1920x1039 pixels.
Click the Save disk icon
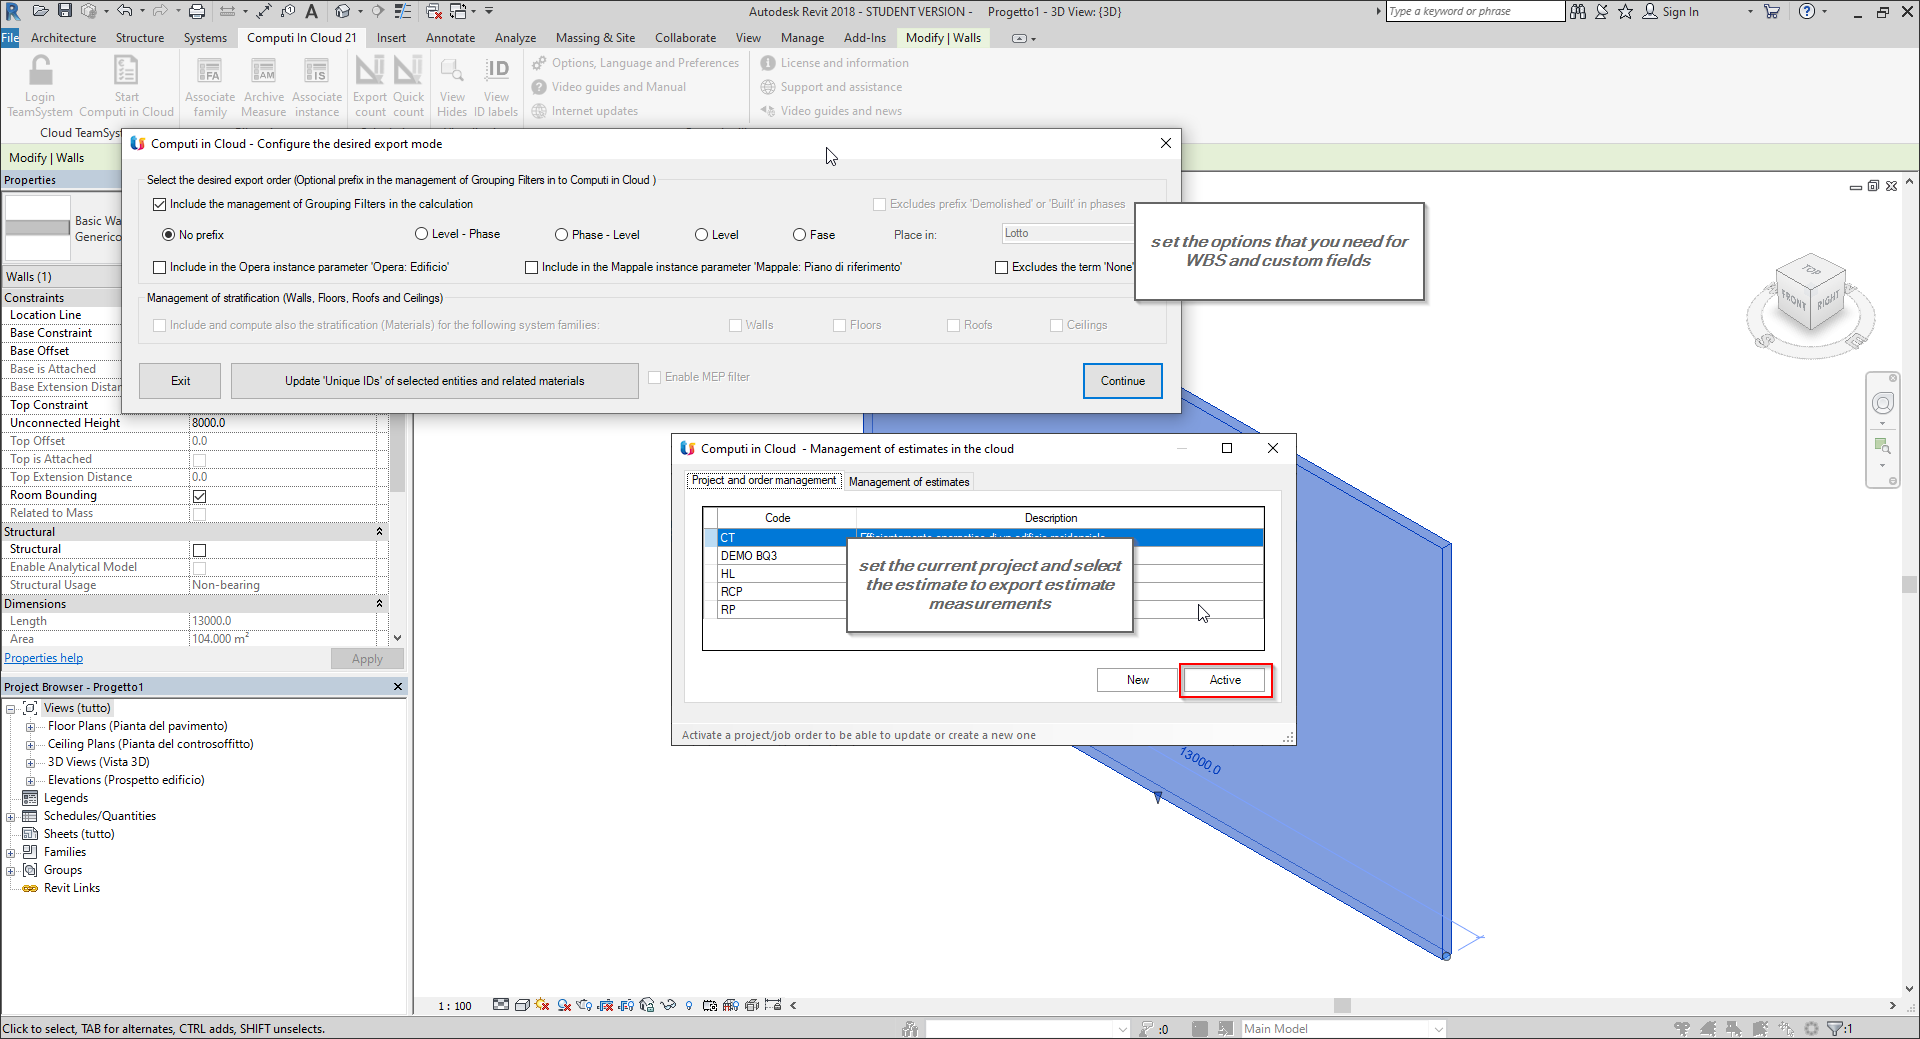65,11
